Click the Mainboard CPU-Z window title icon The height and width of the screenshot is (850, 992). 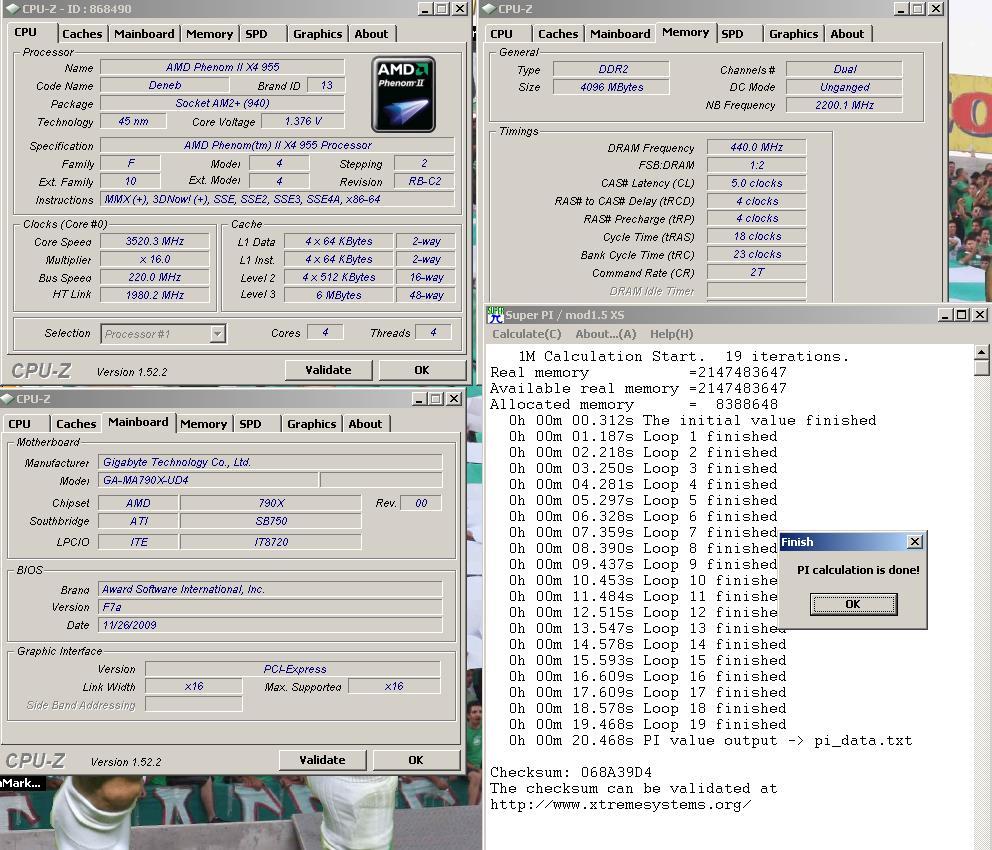click(7, 399)
